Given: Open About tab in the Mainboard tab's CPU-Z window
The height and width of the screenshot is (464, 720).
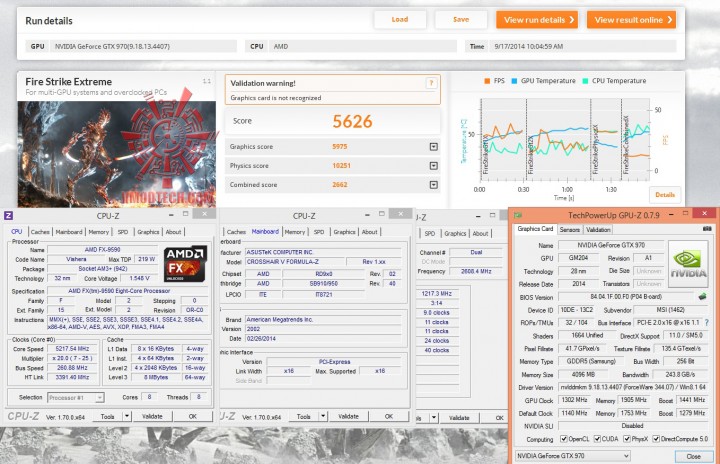Looking at the screenshot, I should coord(369,232).
